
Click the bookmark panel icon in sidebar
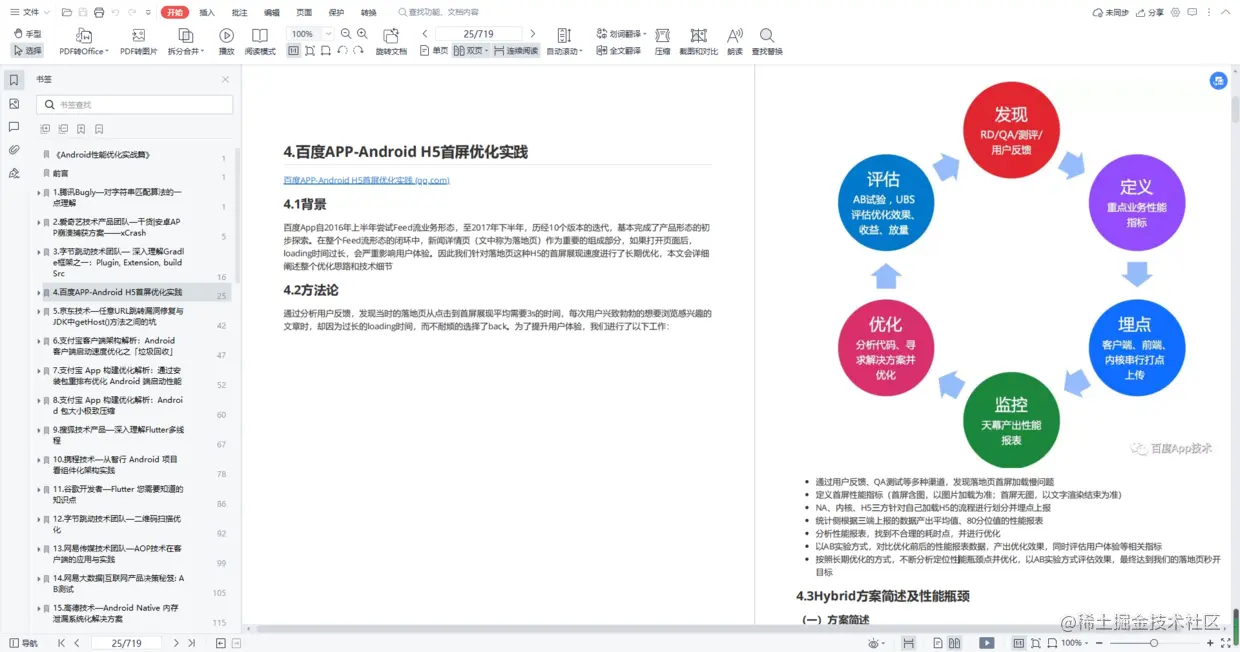coord(14,80)
